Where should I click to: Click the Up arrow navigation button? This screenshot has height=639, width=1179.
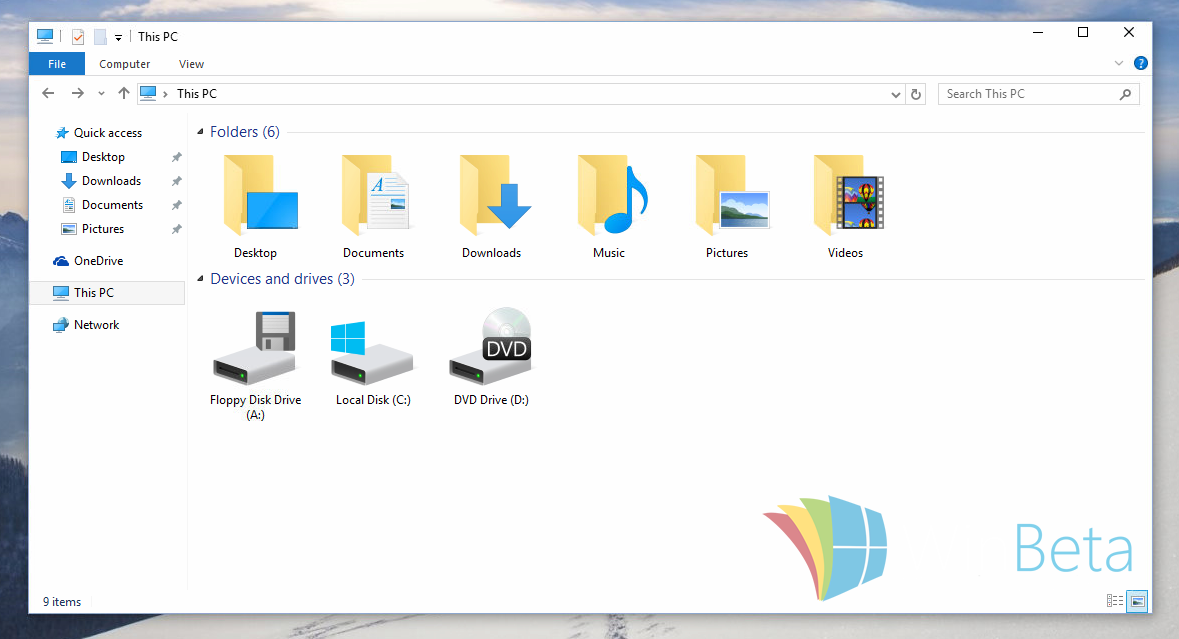[124, 94]
